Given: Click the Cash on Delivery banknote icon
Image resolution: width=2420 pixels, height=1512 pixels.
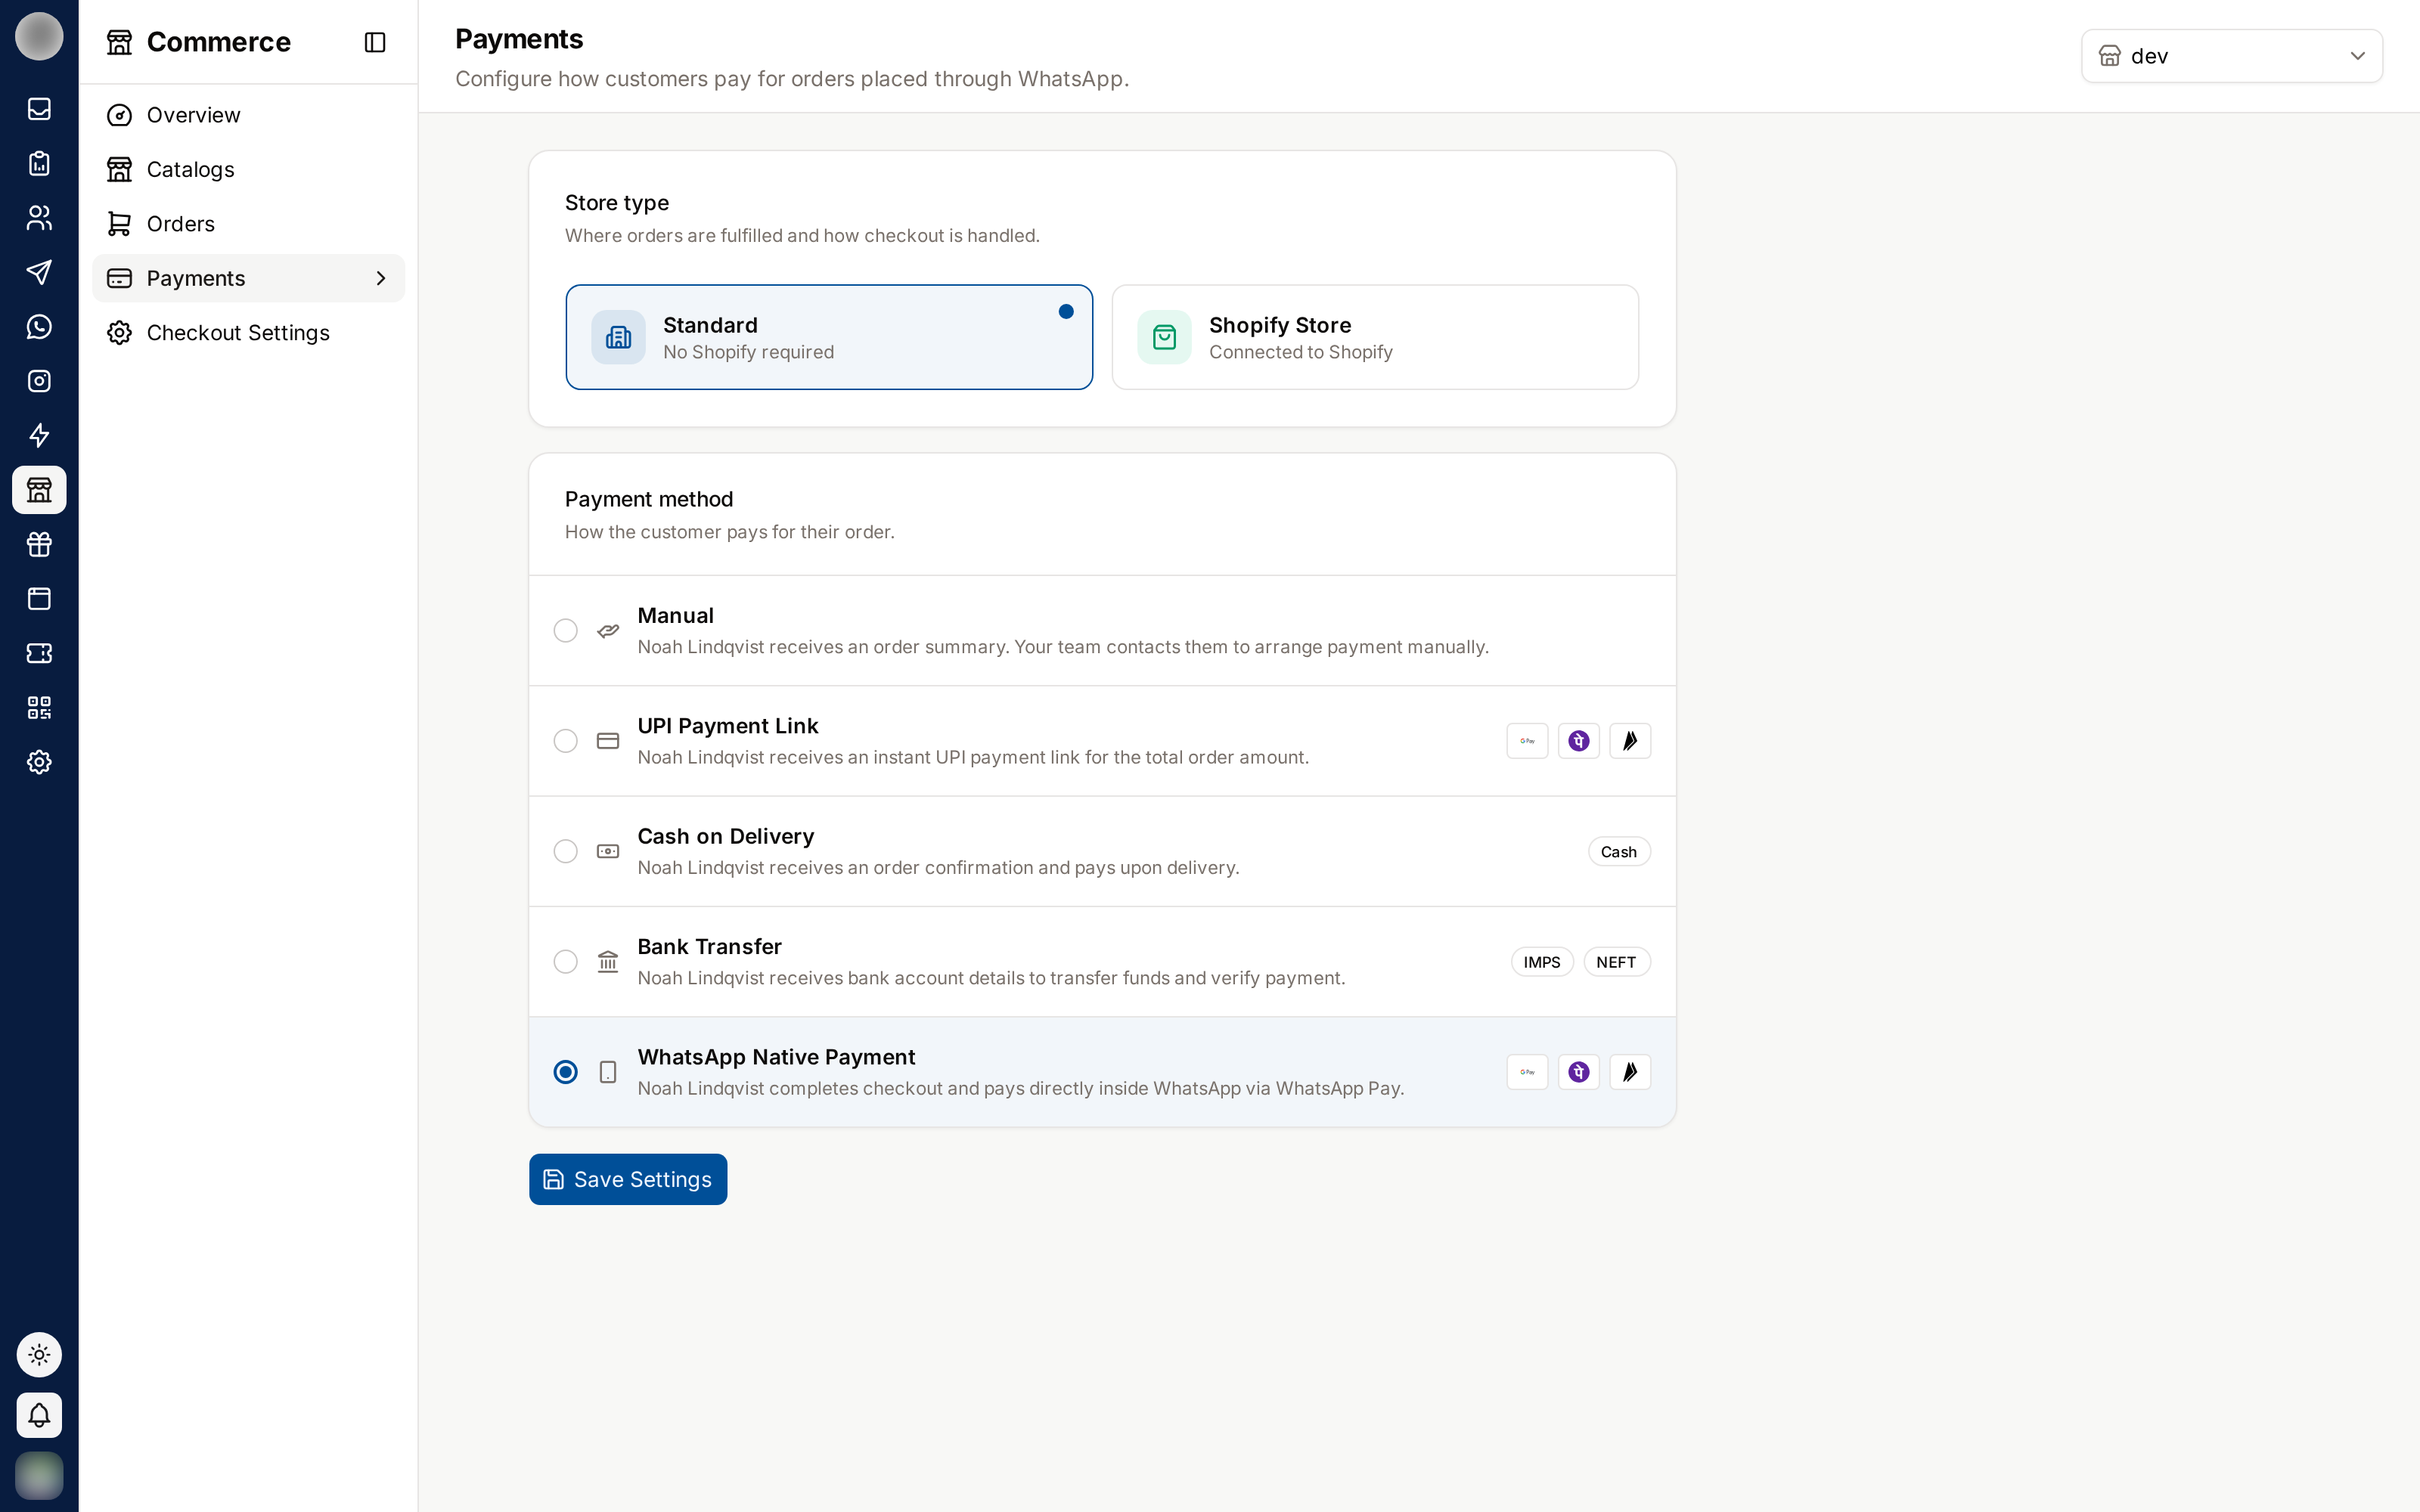Looking at the screenshot, I should pyautogui.click(x=608, y=852).
